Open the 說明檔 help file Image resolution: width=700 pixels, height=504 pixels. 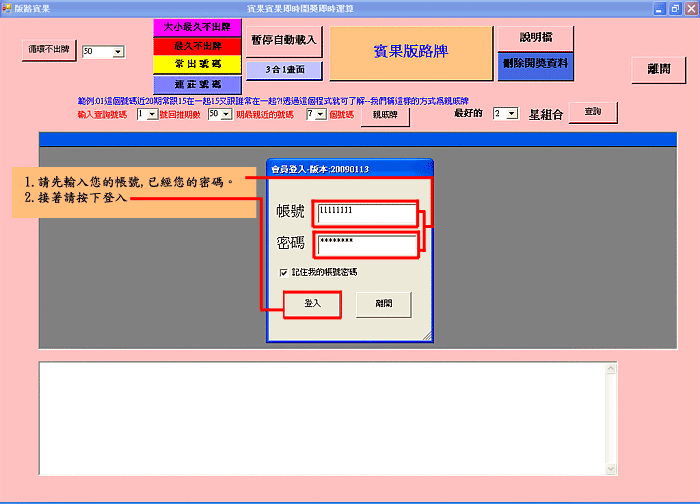coord(535,37)
